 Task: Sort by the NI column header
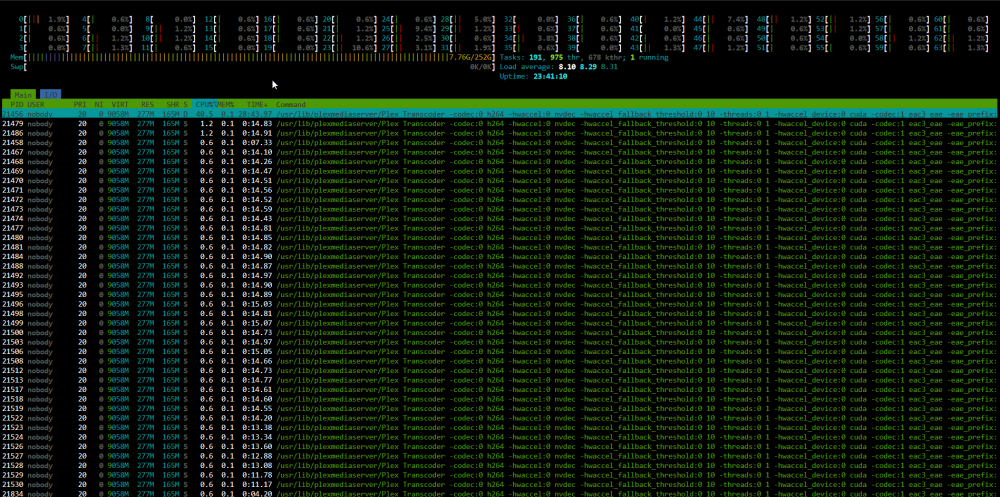point(98,104)
